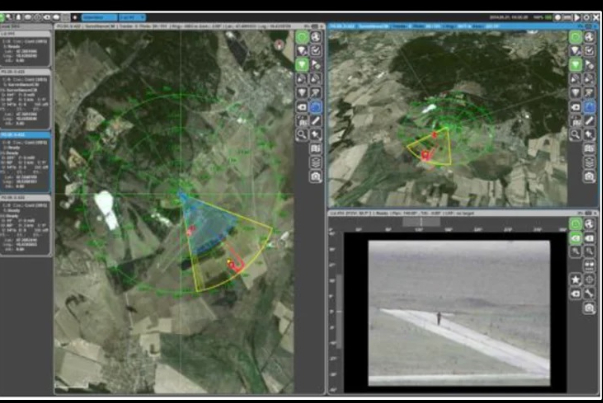Image resolution: width=603 pixels, height=403 pixels.
Task: Click the magnifier icon in right 3D map toolbar
Action: coord(576,134)
